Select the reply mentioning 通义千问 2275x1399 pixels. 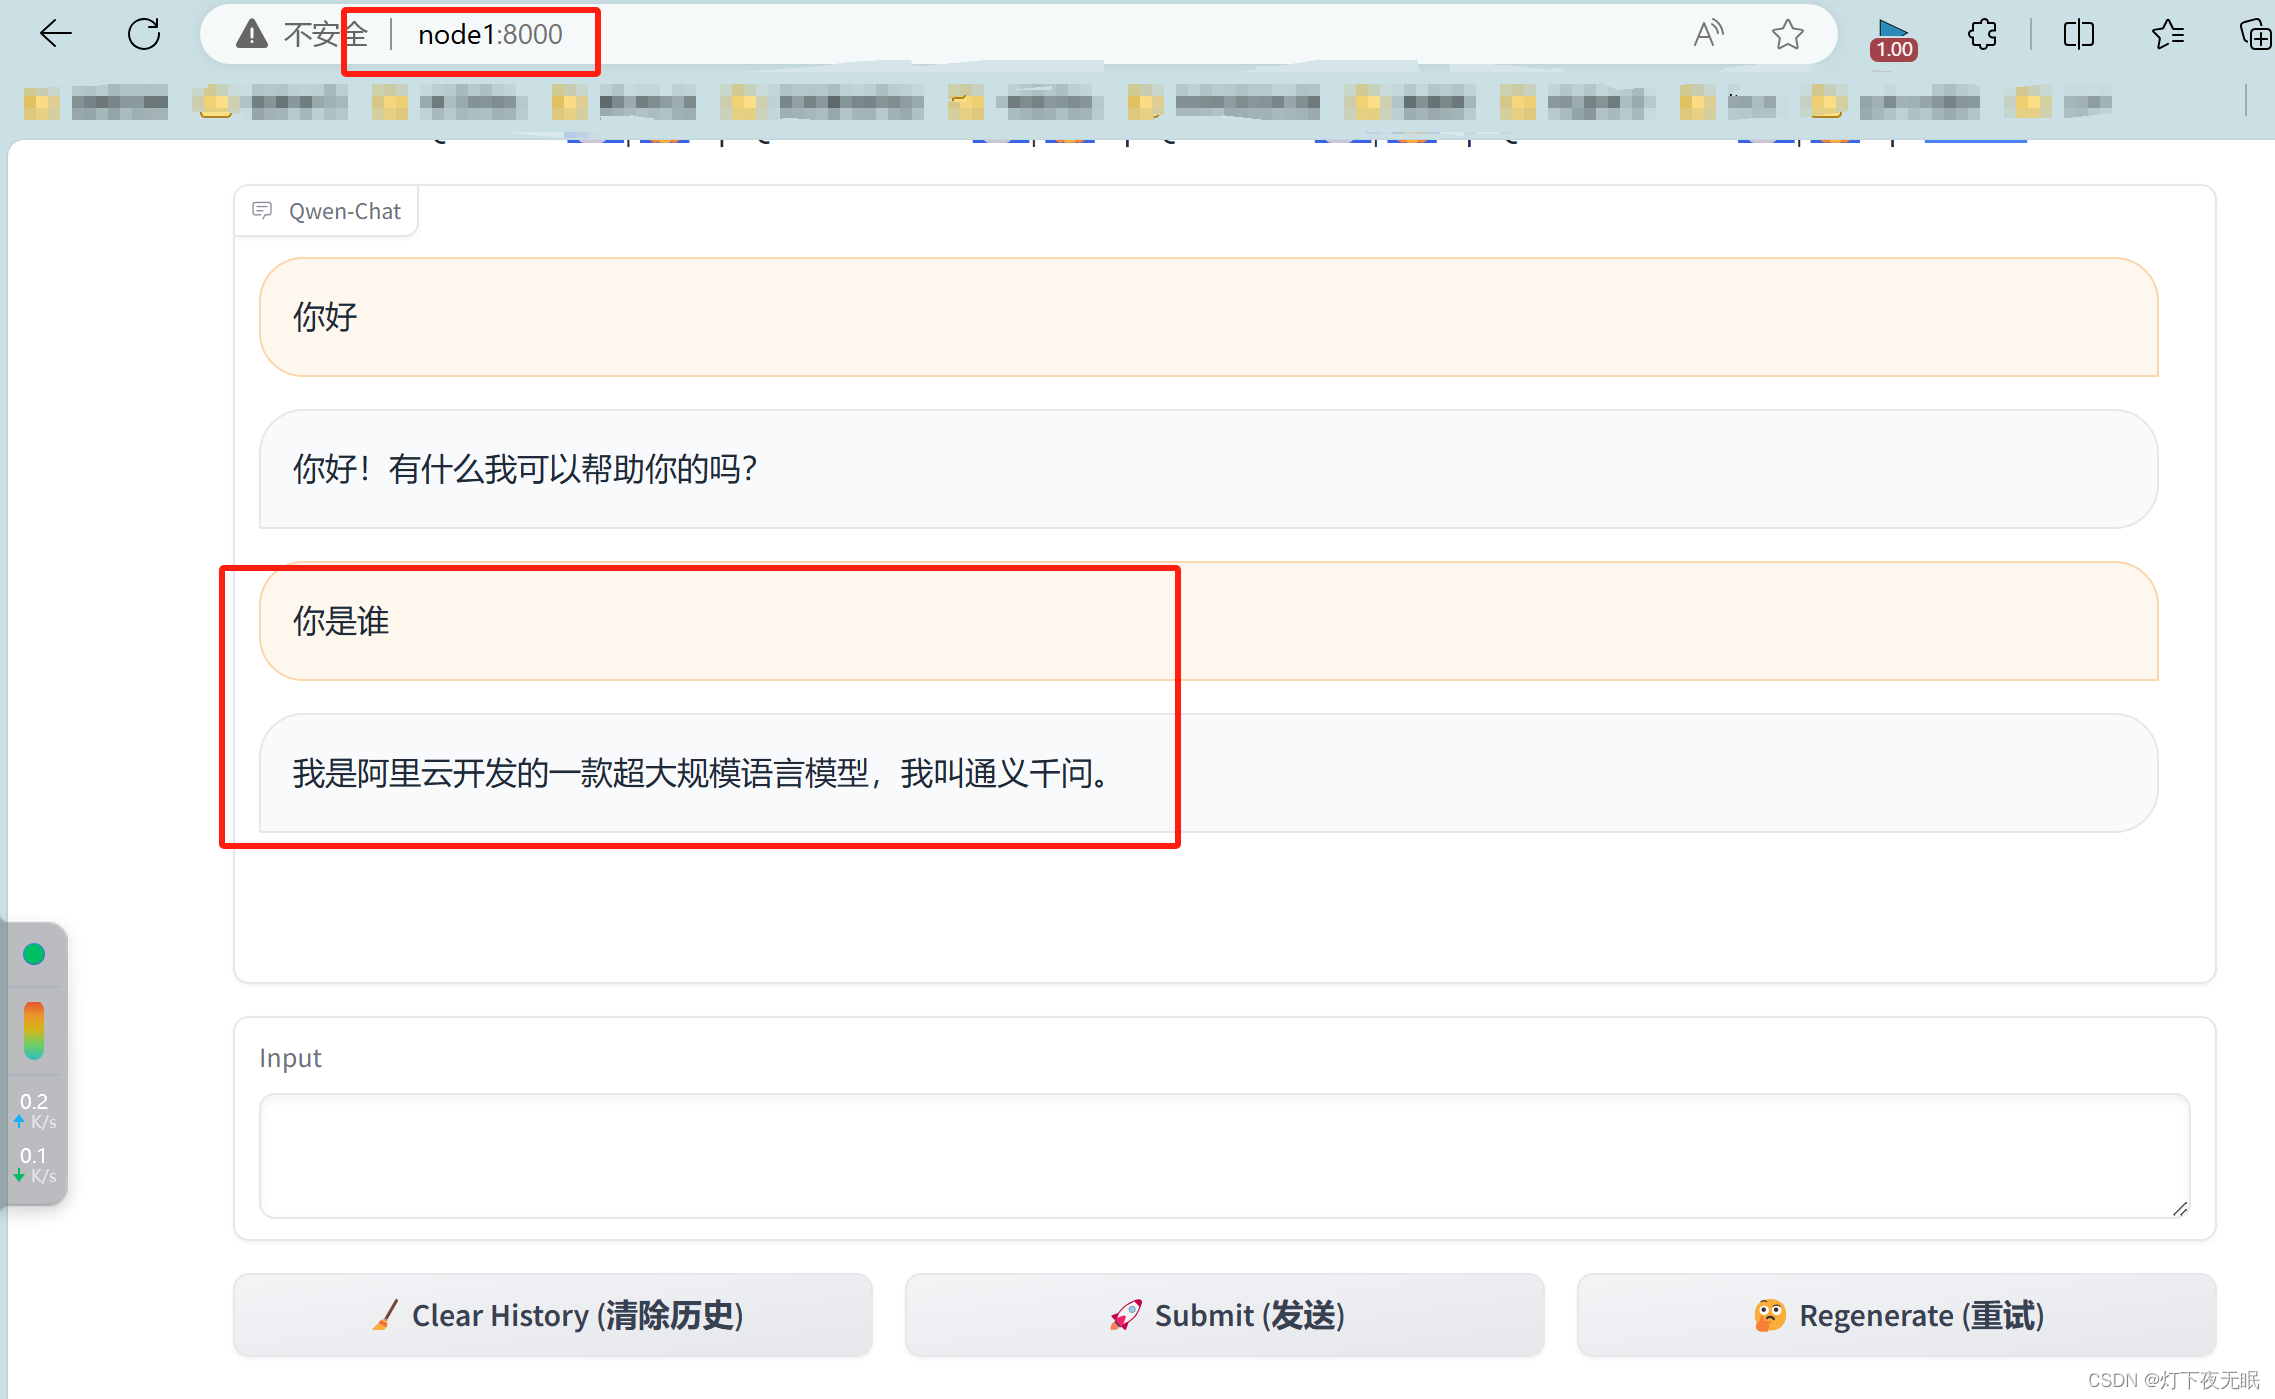pyautogui.click(x=1209, y=773)
